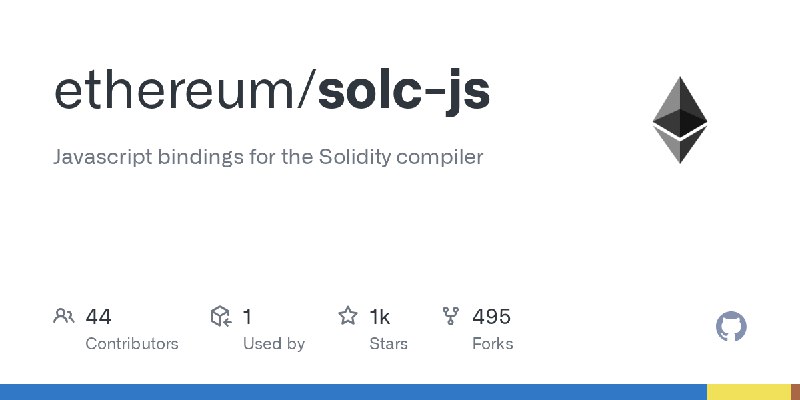Viewport: 800px width, 400px height.
Task: Click the orange segment of language bar
Action: pyautogui.click(x=795, y=391)
